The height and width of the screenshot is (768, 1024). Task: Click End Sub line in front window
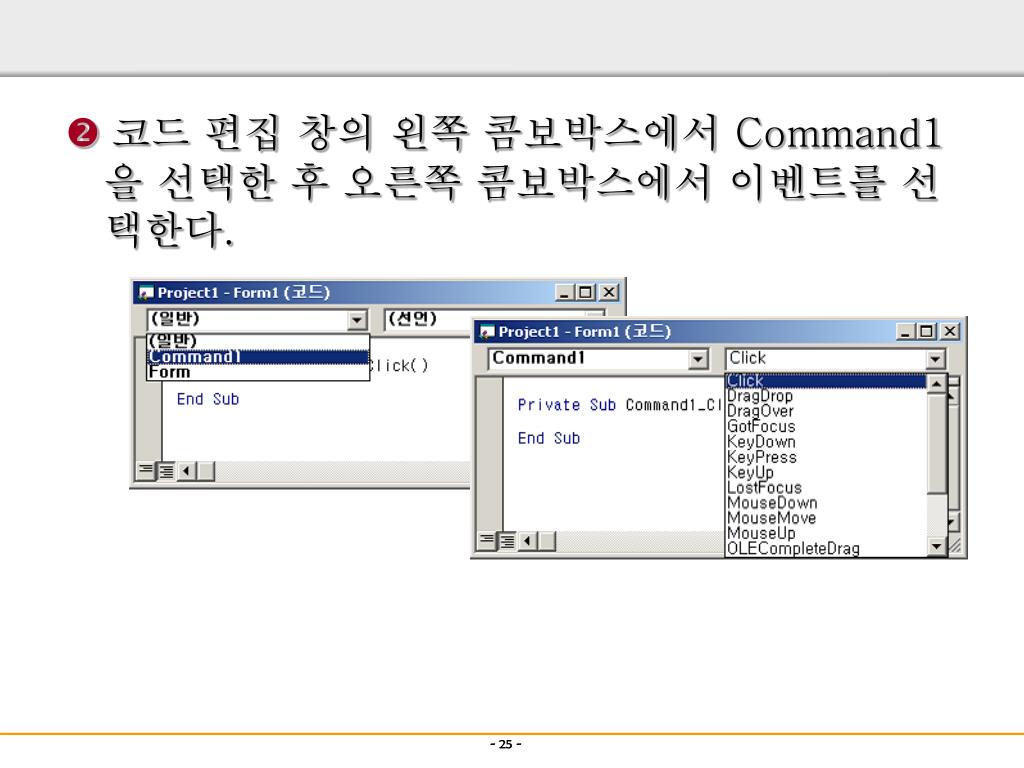pos(549,438)
